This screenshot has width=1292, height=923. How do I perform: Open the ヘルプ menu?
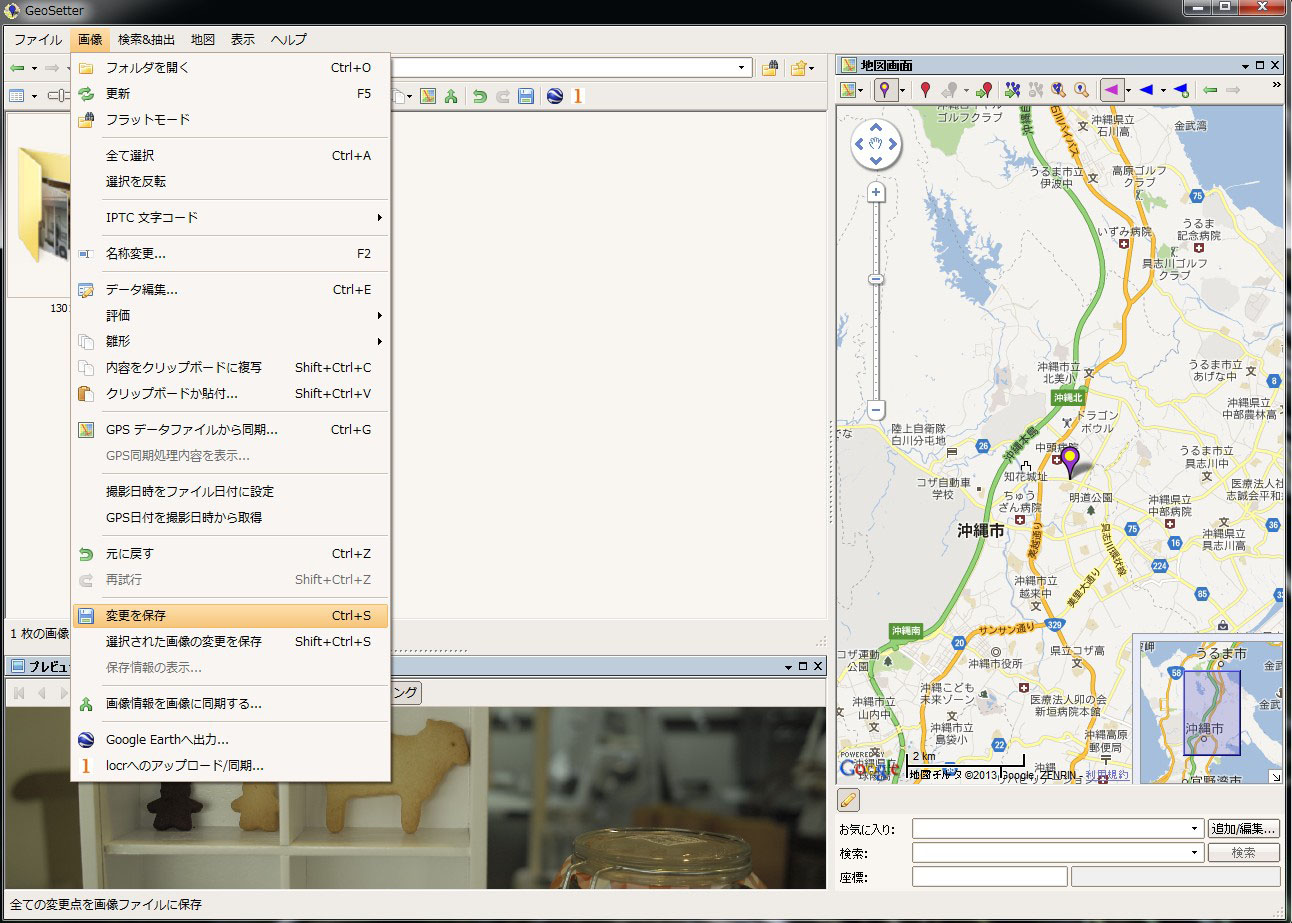(288, 40)
